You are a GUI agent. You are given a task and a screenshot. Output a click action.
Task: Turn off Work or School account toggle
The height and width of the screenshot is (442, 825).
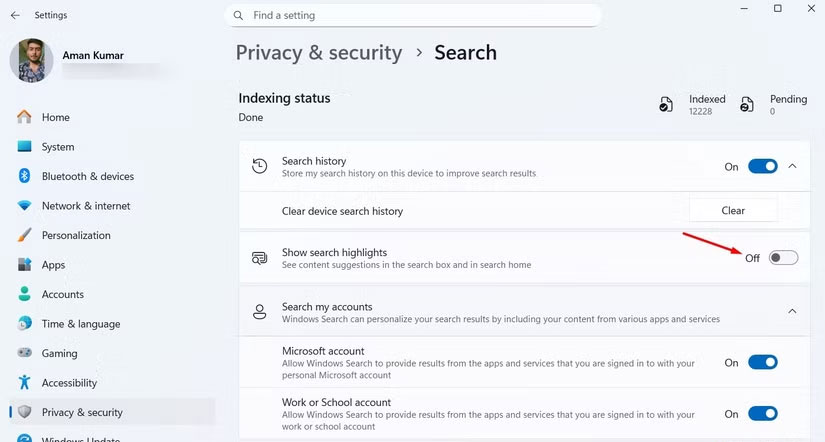pyautogui.click(x=763, y=414)
